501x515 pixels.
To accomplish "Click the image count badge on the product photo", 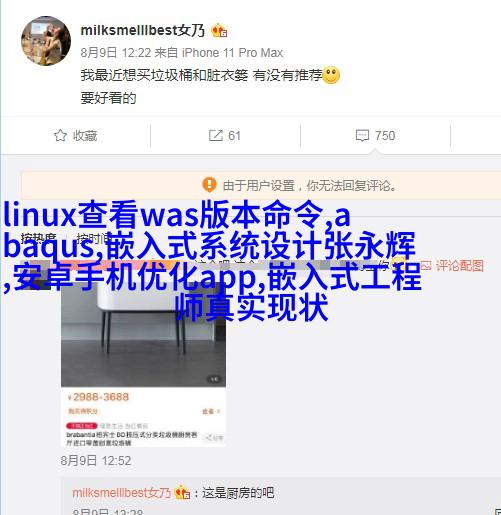I will point(214,379).
